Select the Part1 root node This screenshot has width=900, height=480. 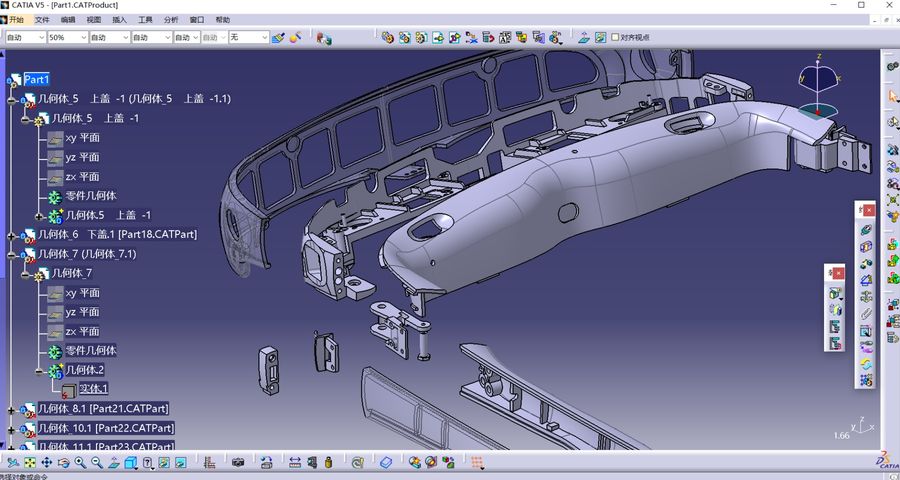(x=37, y=79)
